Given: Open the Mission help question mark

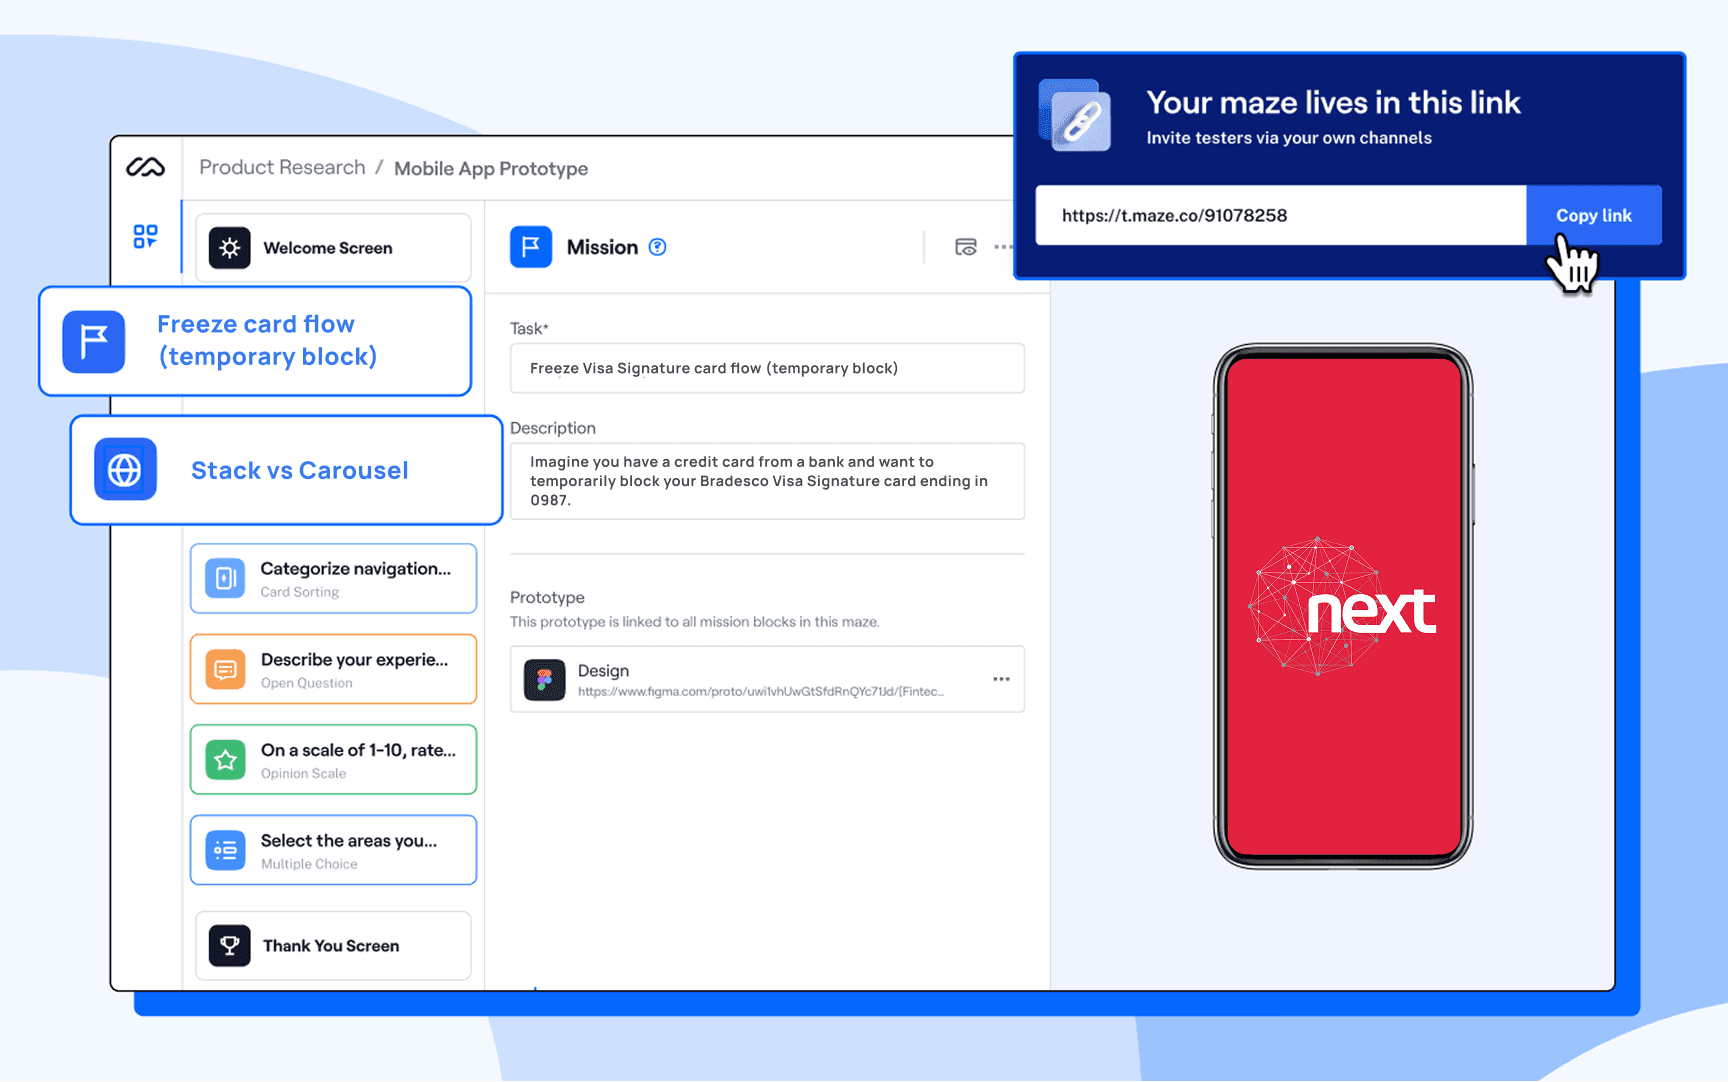Looking at the screenshot, I should (657, 247).
